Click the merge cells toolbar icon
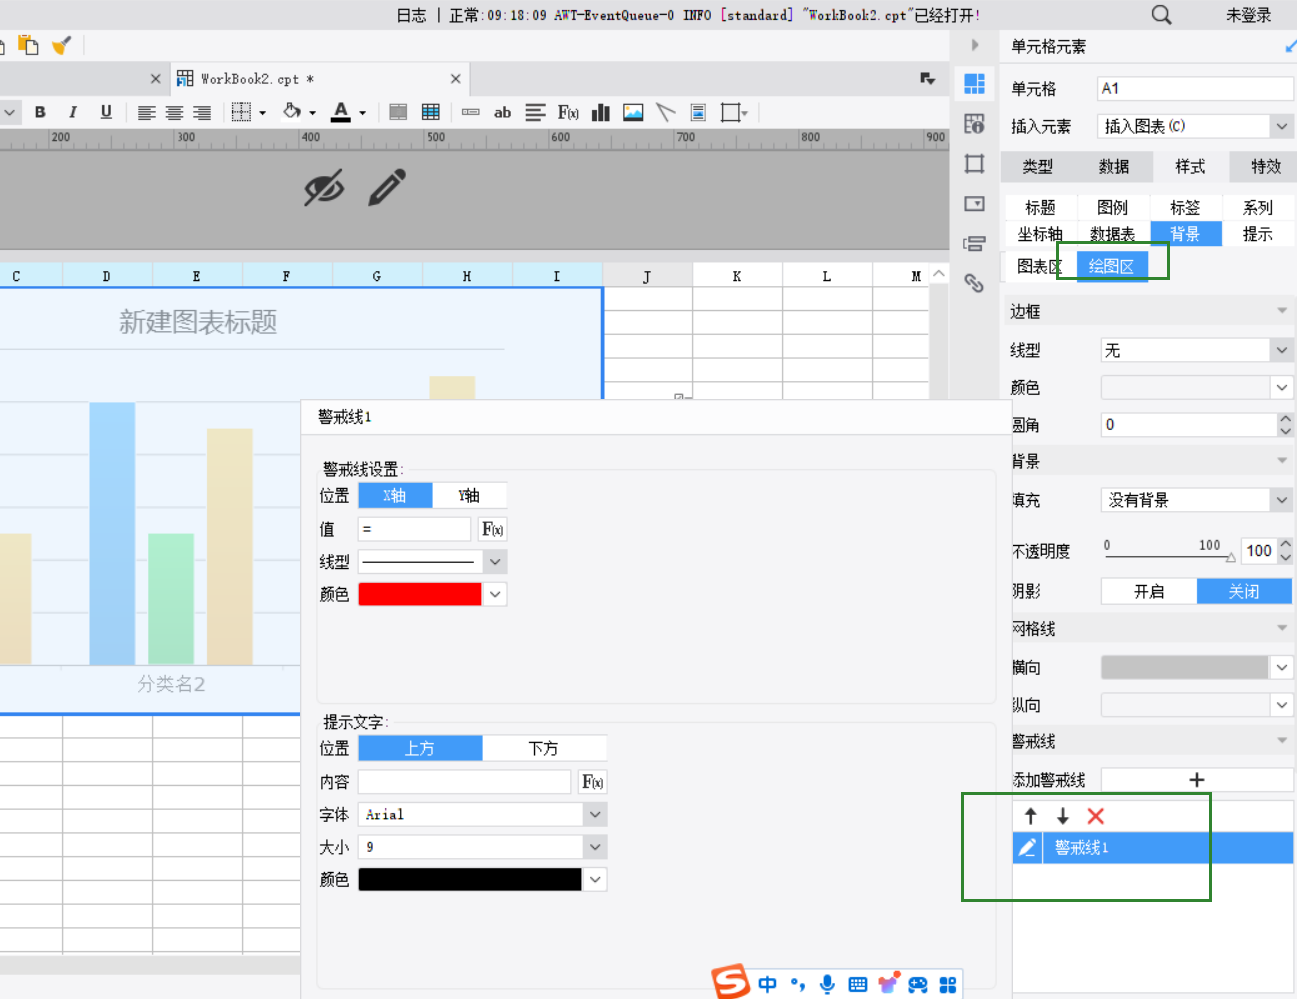The width and height of the screenshot is (1297, 999). point(398,112)
